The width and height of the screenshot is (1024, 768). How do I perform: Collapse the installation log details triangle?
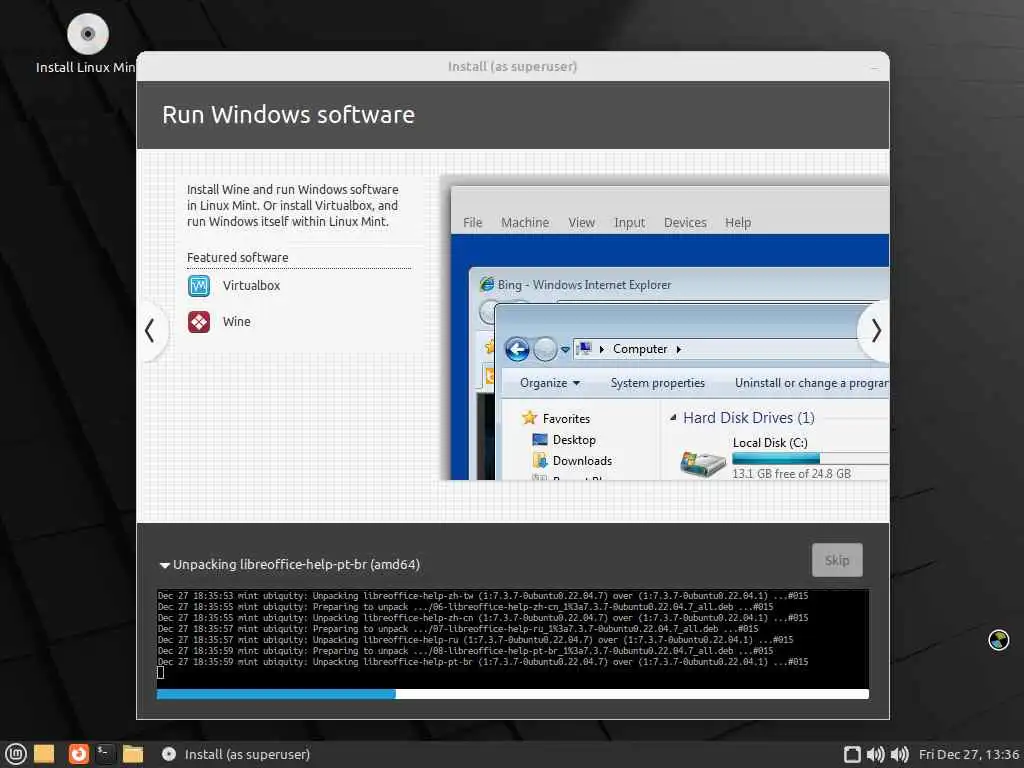pyautogui.click(x=165, y=566)
